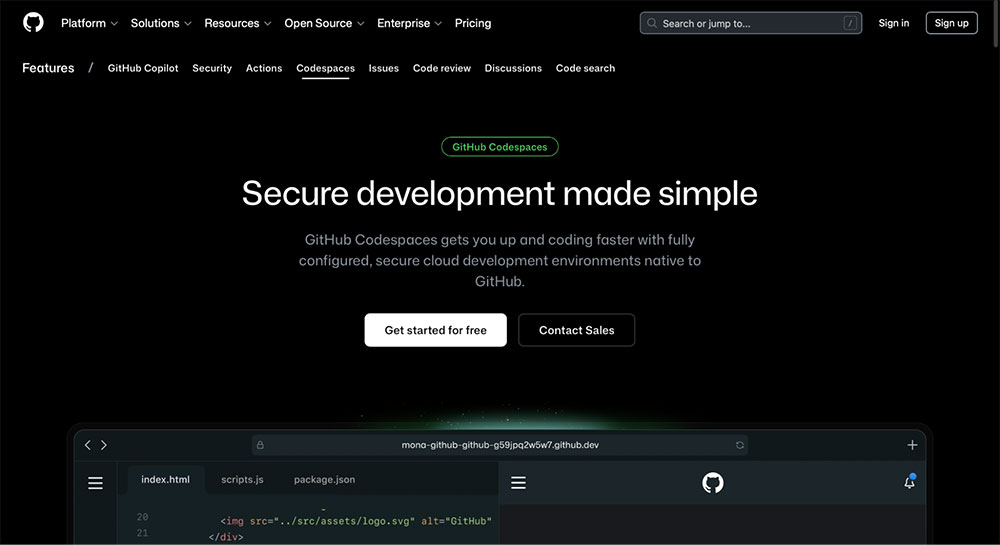Image resolution: width=1000 pixels, height=545 pixels.
Task: Click the Contact Sales button
Action: click(576, 330)
